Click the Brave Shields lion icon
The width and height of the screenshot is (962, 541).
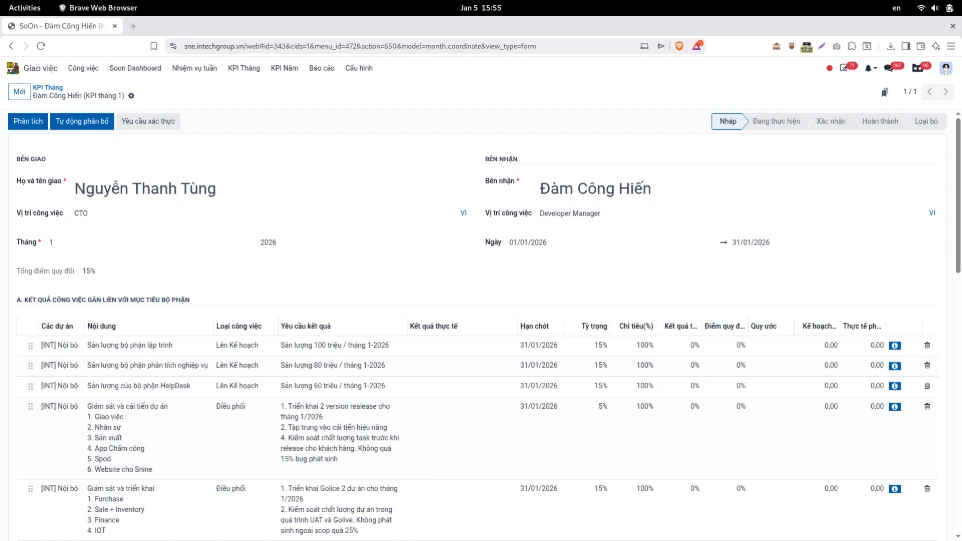point(679,46)
